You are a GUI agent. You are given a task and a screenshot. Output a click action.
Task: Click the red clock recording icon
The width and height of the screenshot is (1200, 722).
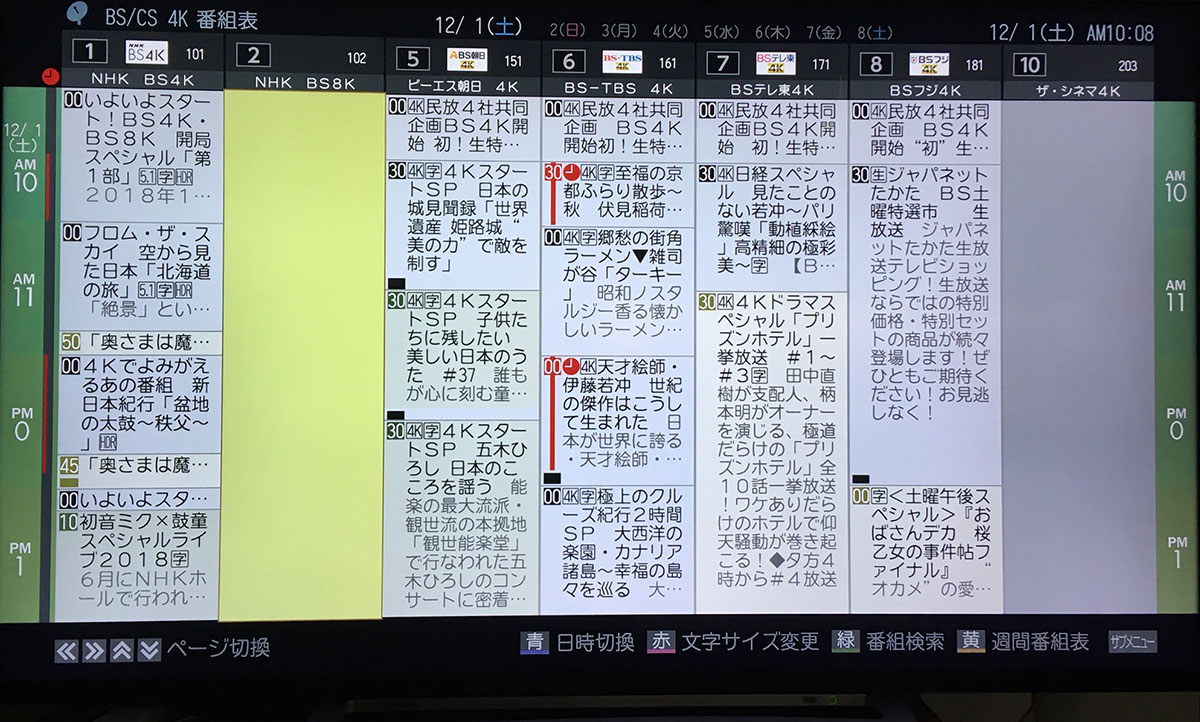52,77
